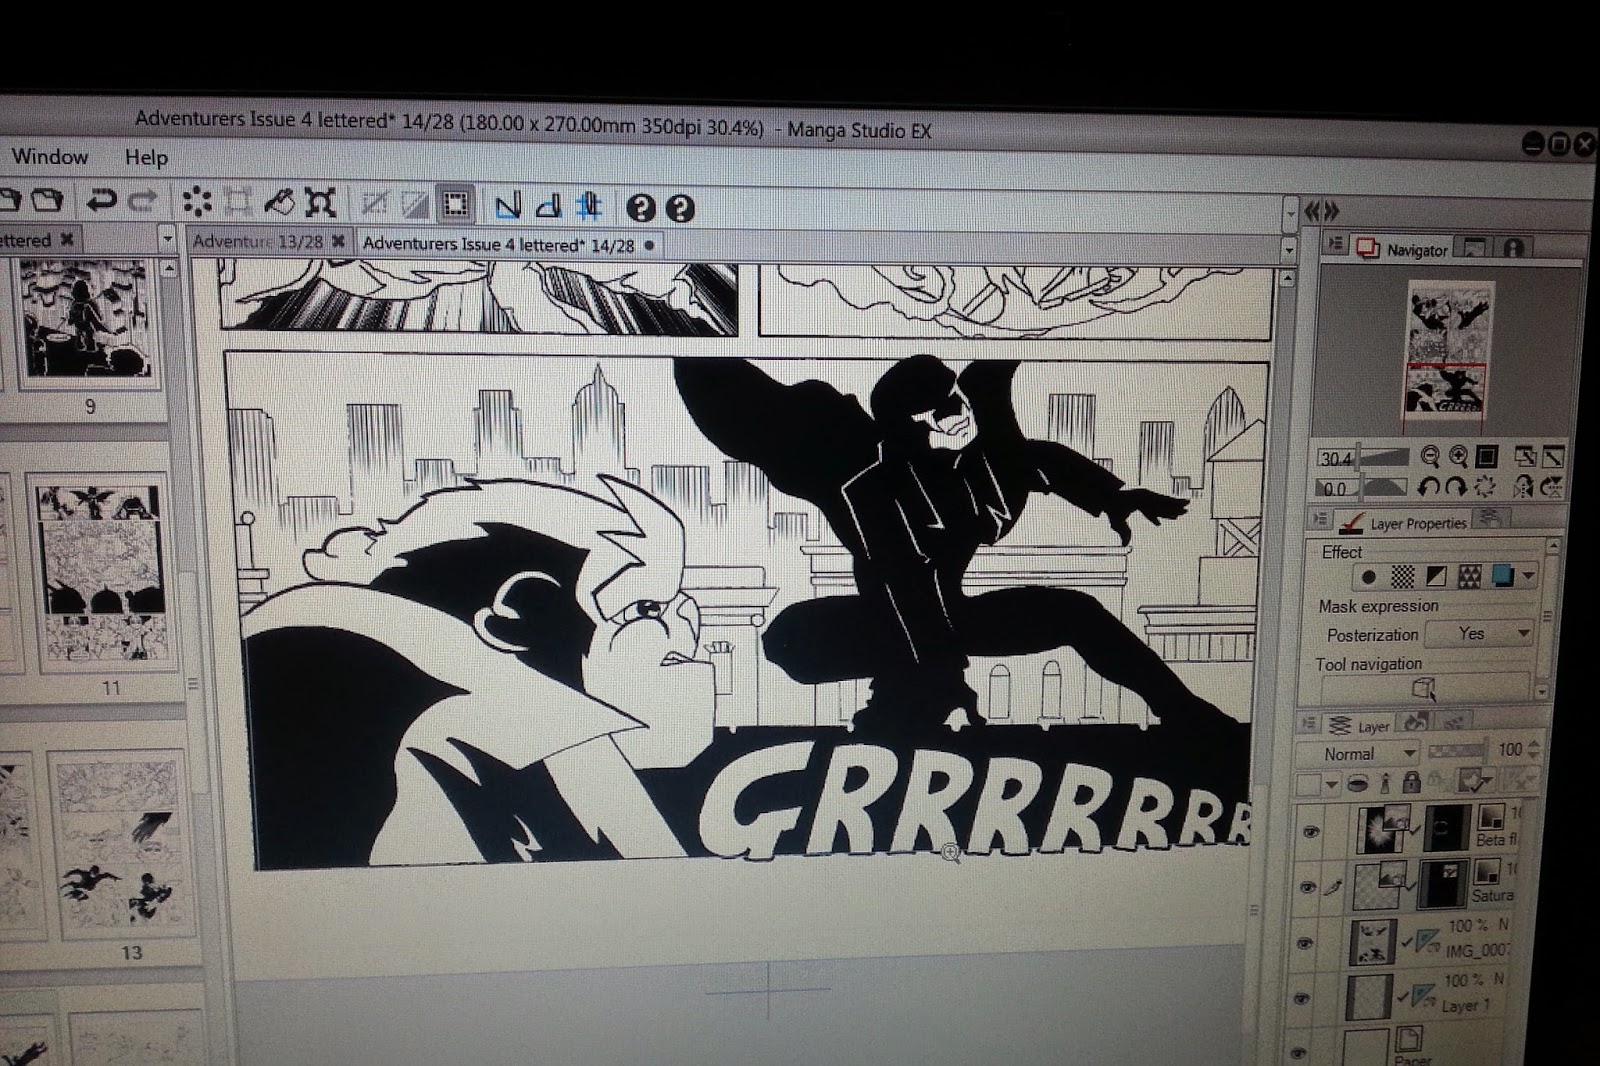This screenshot has height=1066, width=1600.
Task: Open the Posterization Yes dropdown
Action: click(1479, 633)
